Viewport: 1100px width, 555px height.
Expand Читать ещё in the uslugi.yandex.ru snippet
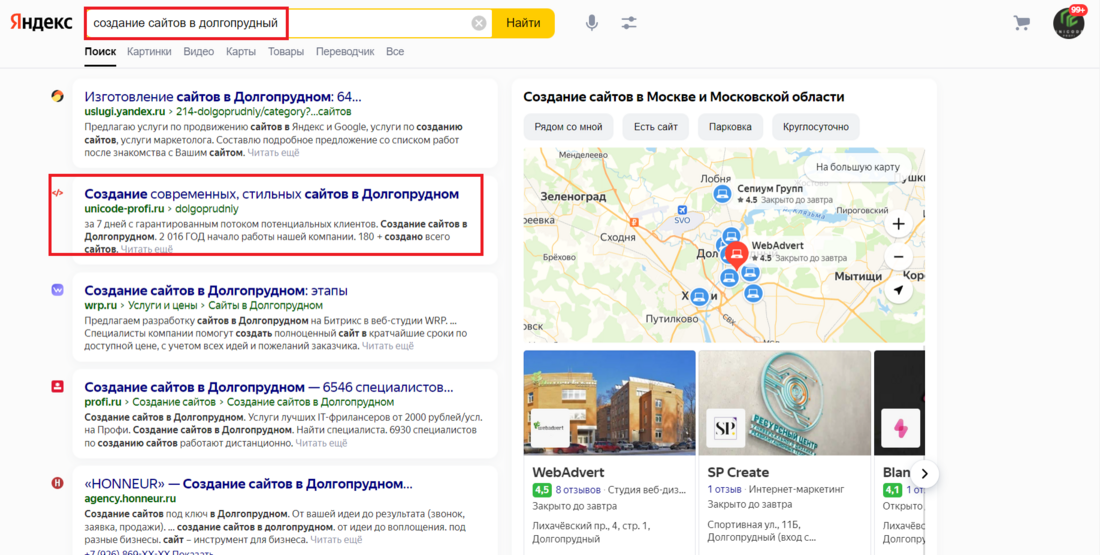click(273, 152)
